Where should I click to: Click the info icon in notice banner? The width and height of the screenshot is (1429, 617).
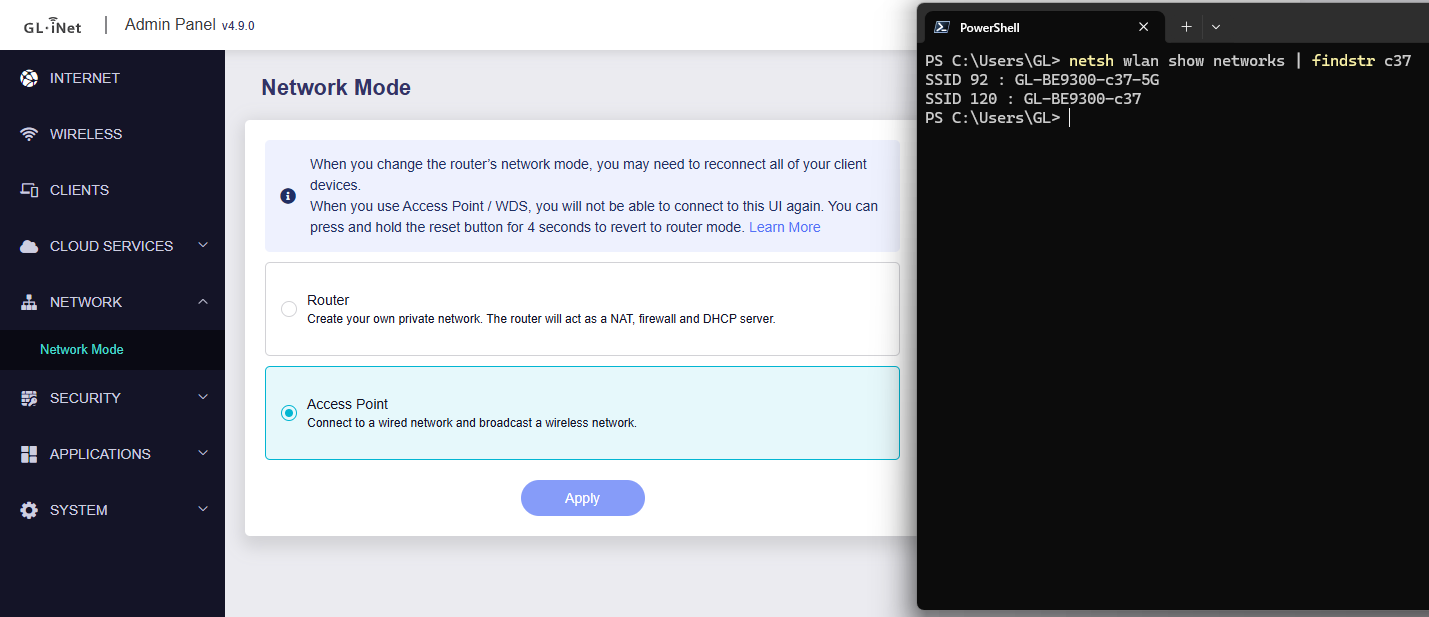(288, 196)
